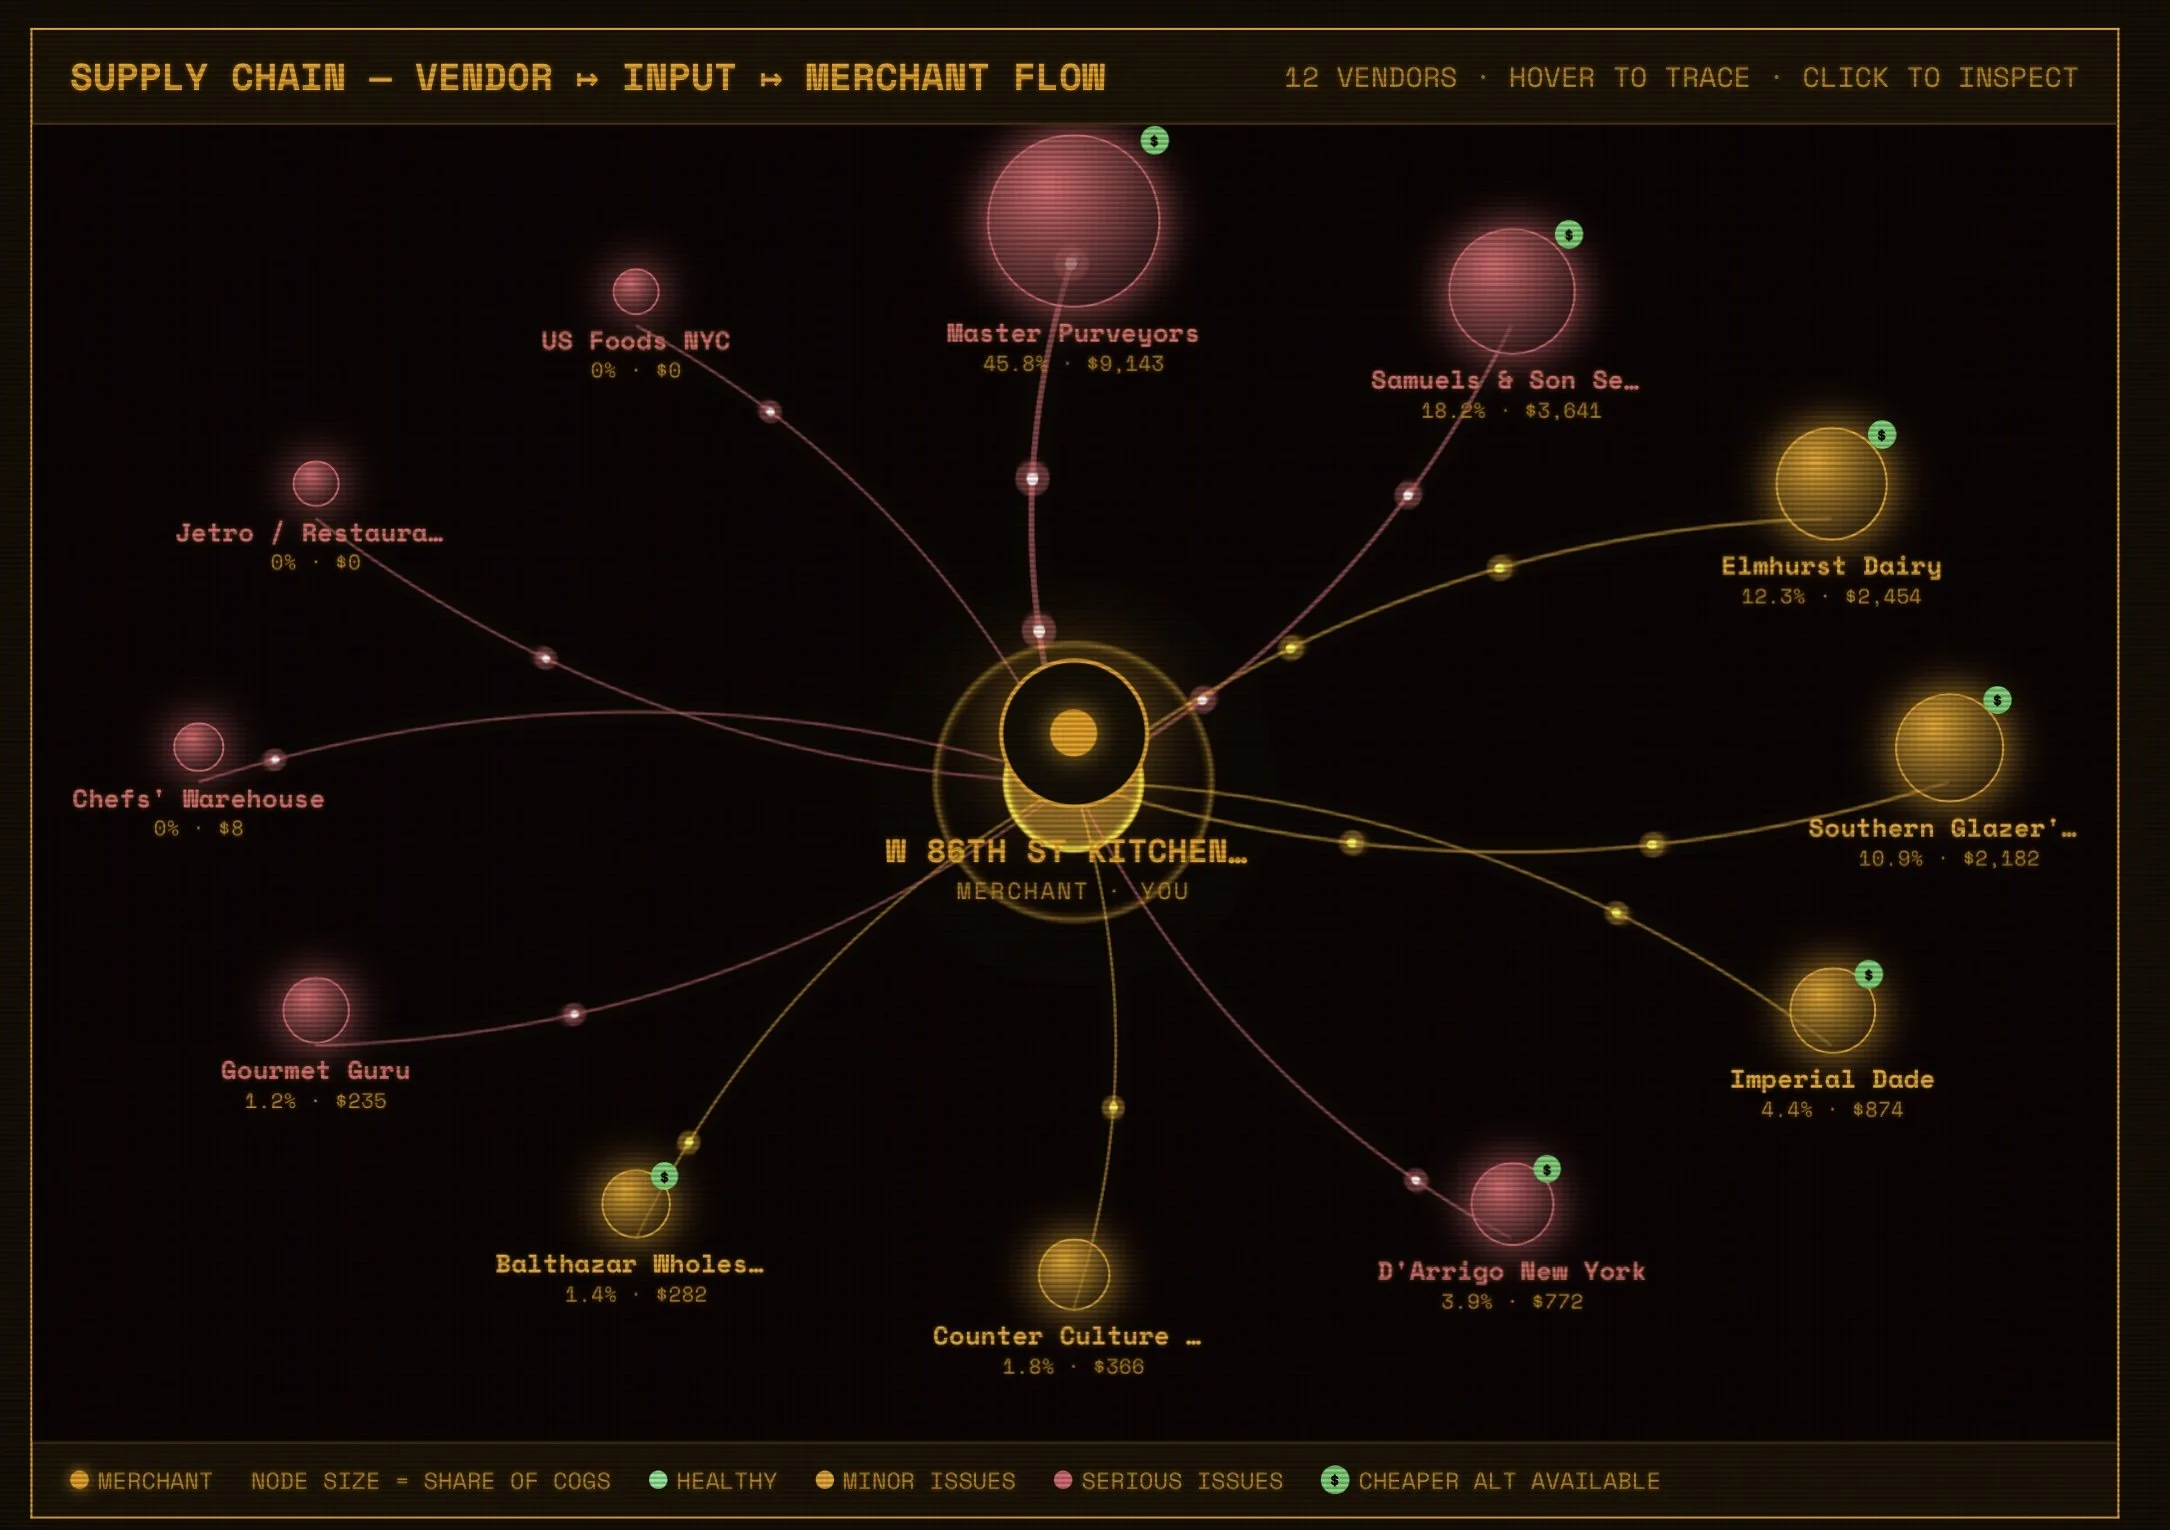The height and width of the screenshot is (1530, 2170).
Task: Click the '12.3% · $2,454' value
Action: click(1831, 597)
